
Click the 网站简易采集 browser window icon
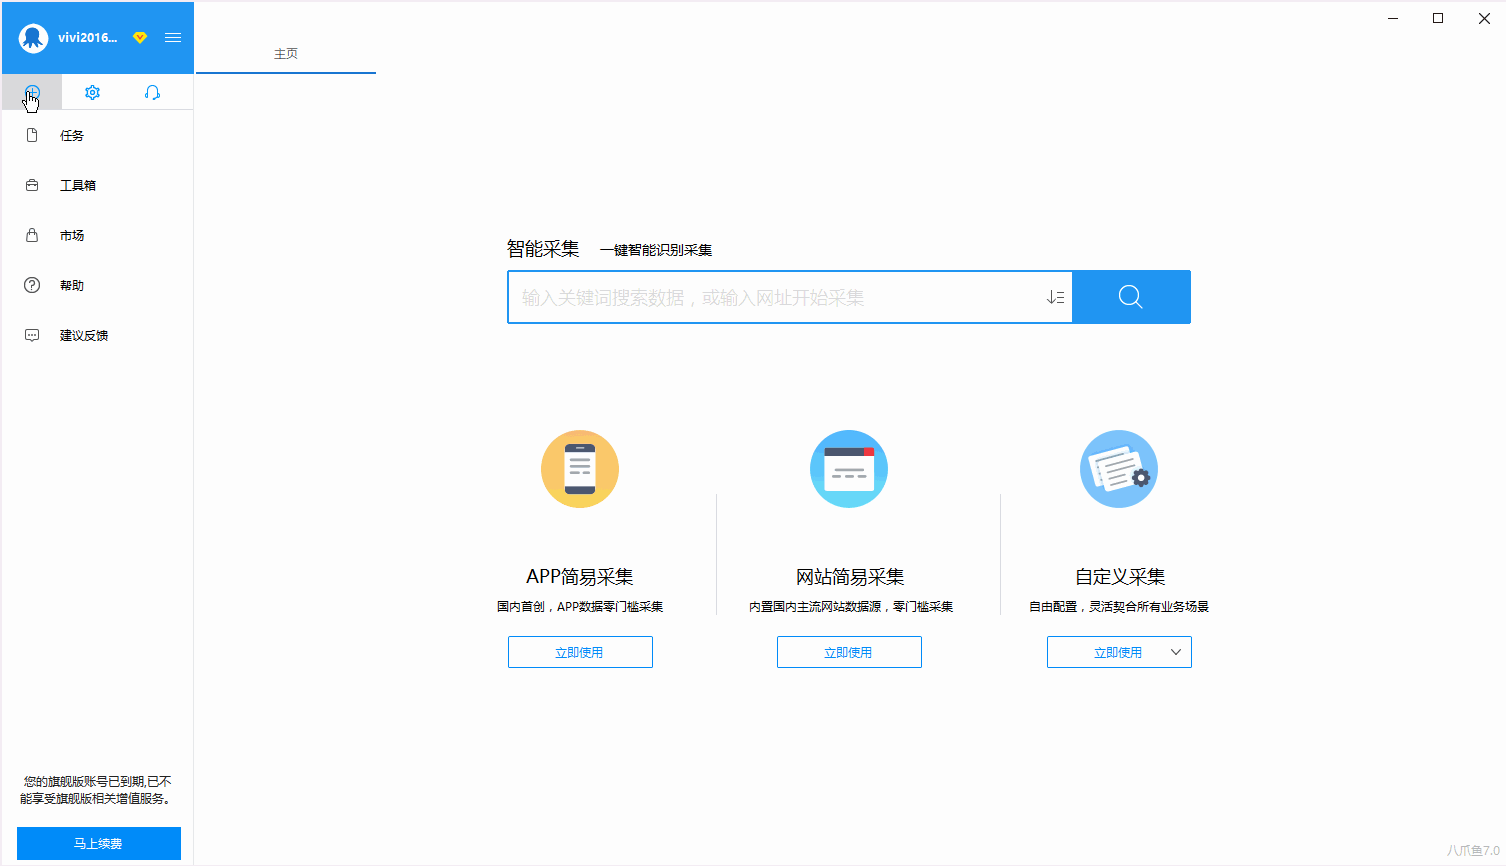click(849, 469)
